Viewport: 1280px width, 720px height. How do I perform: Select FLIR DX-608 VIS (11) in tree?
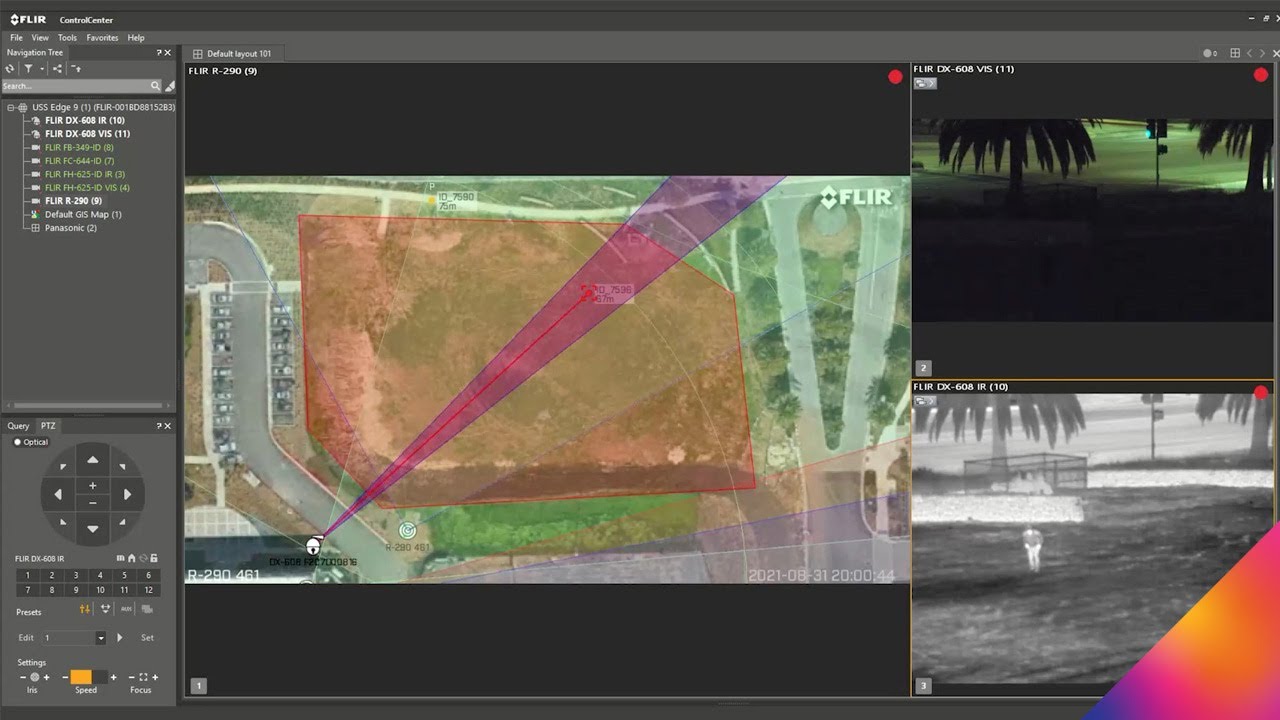[x=87, y=134]
